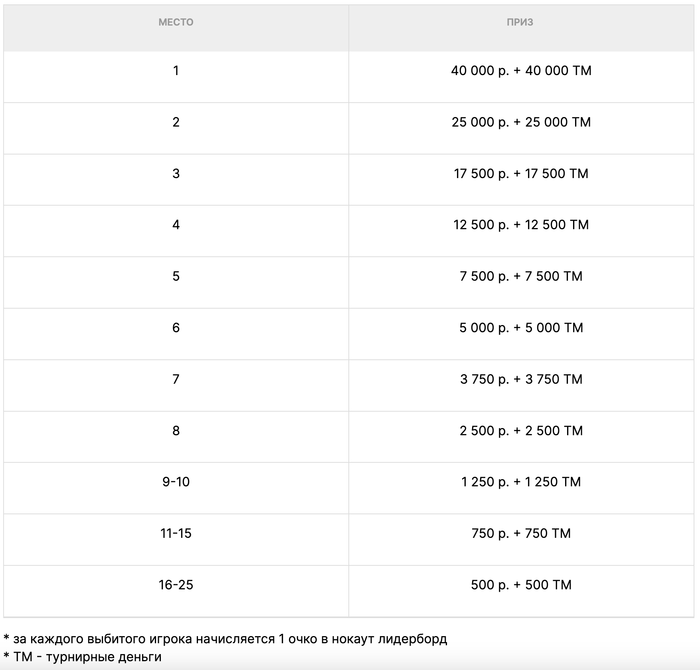
Task: Click the 1 250 р. + 1 250 ТМ prize
Action: 520,482
